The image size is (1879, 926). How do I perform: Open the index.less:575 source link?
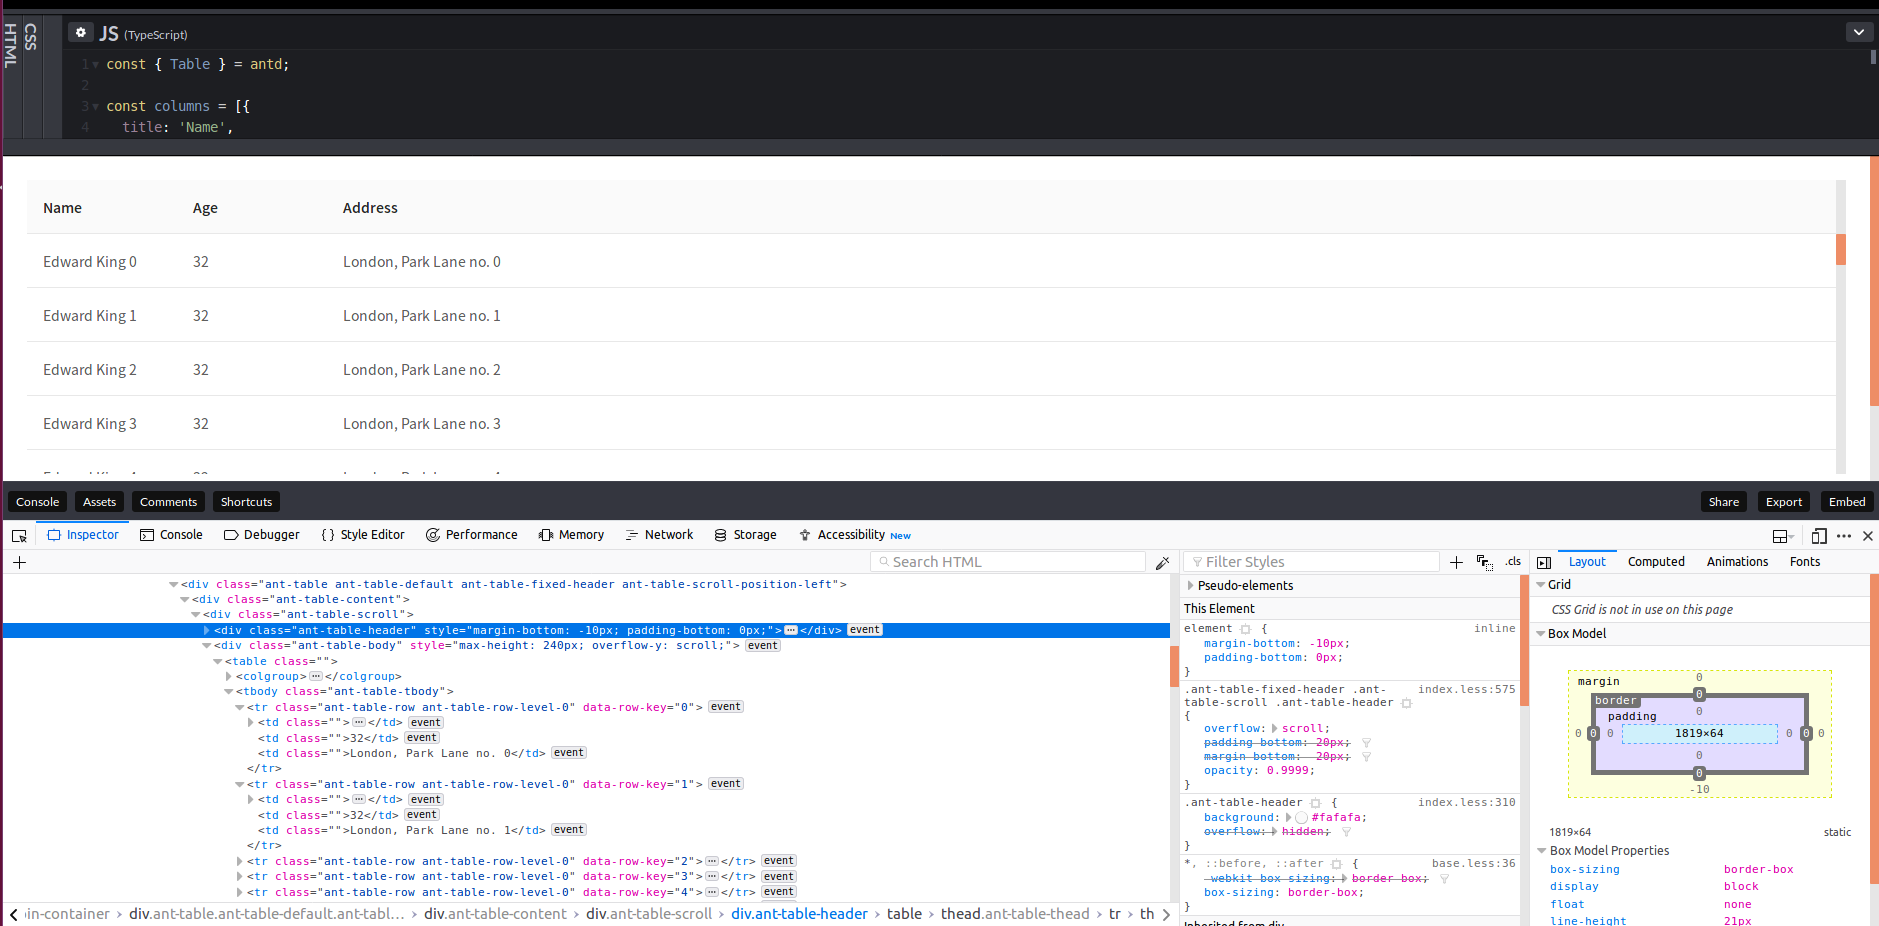point(1466,689)
